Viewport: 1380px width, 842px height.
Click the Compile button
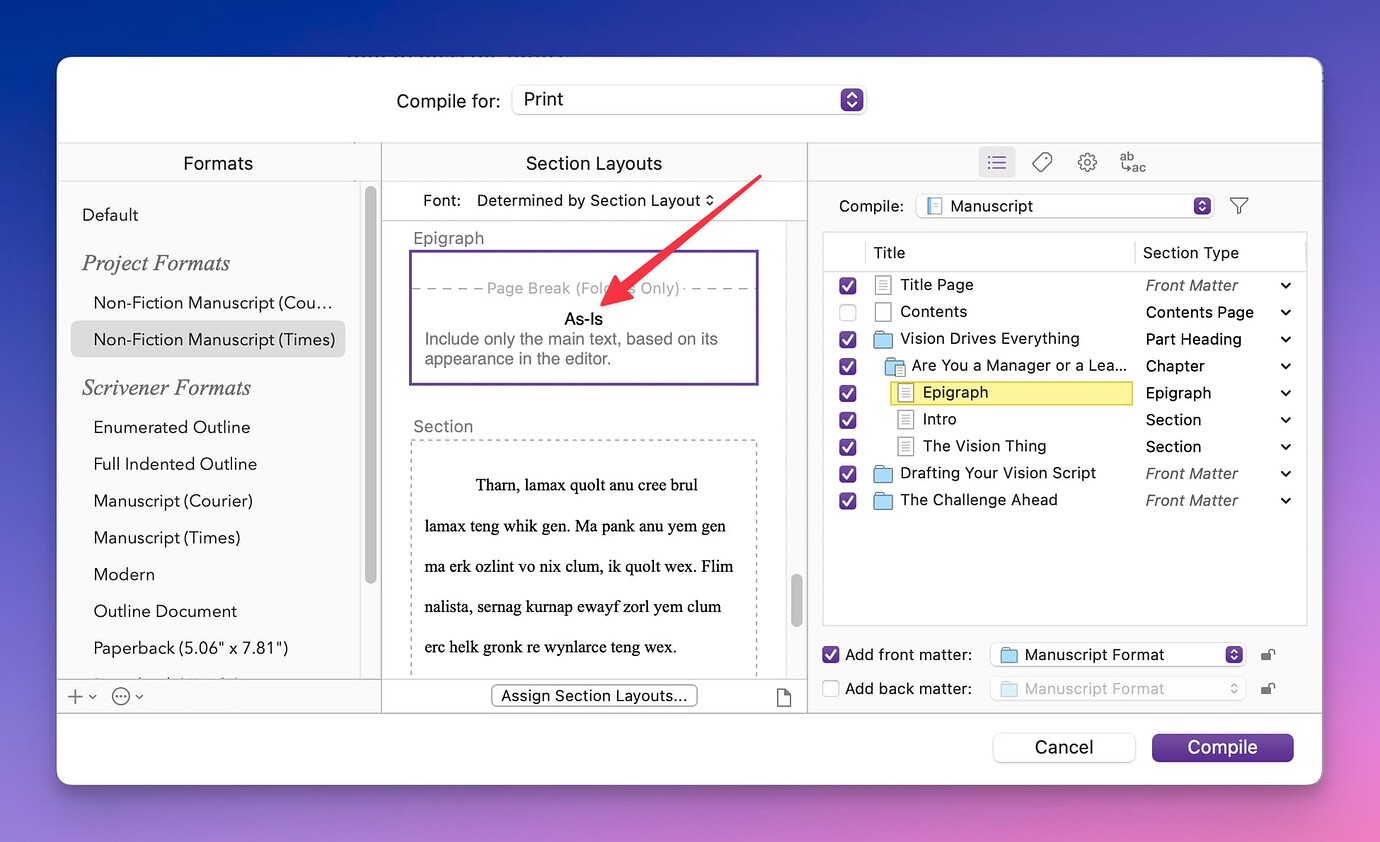coord(1222,747)
